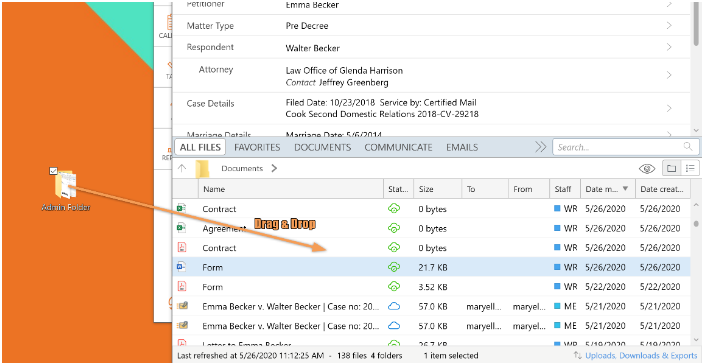Open the DOCUMENTS tab

[322, 147]
